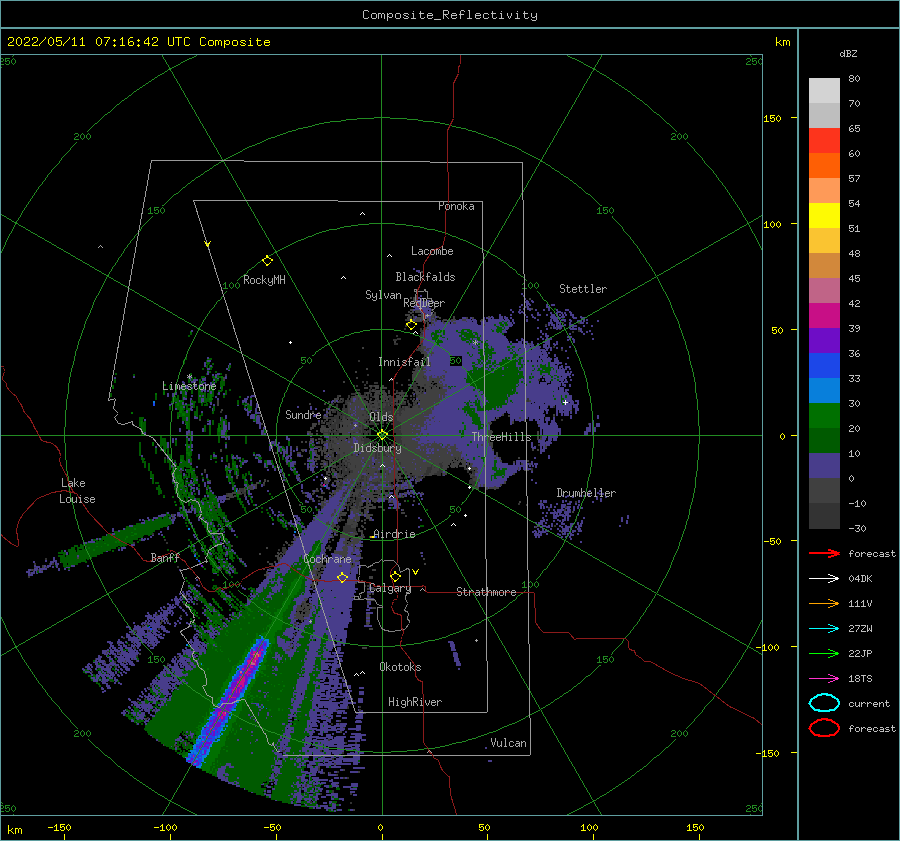Click the RockyMH label

[264, 280]
